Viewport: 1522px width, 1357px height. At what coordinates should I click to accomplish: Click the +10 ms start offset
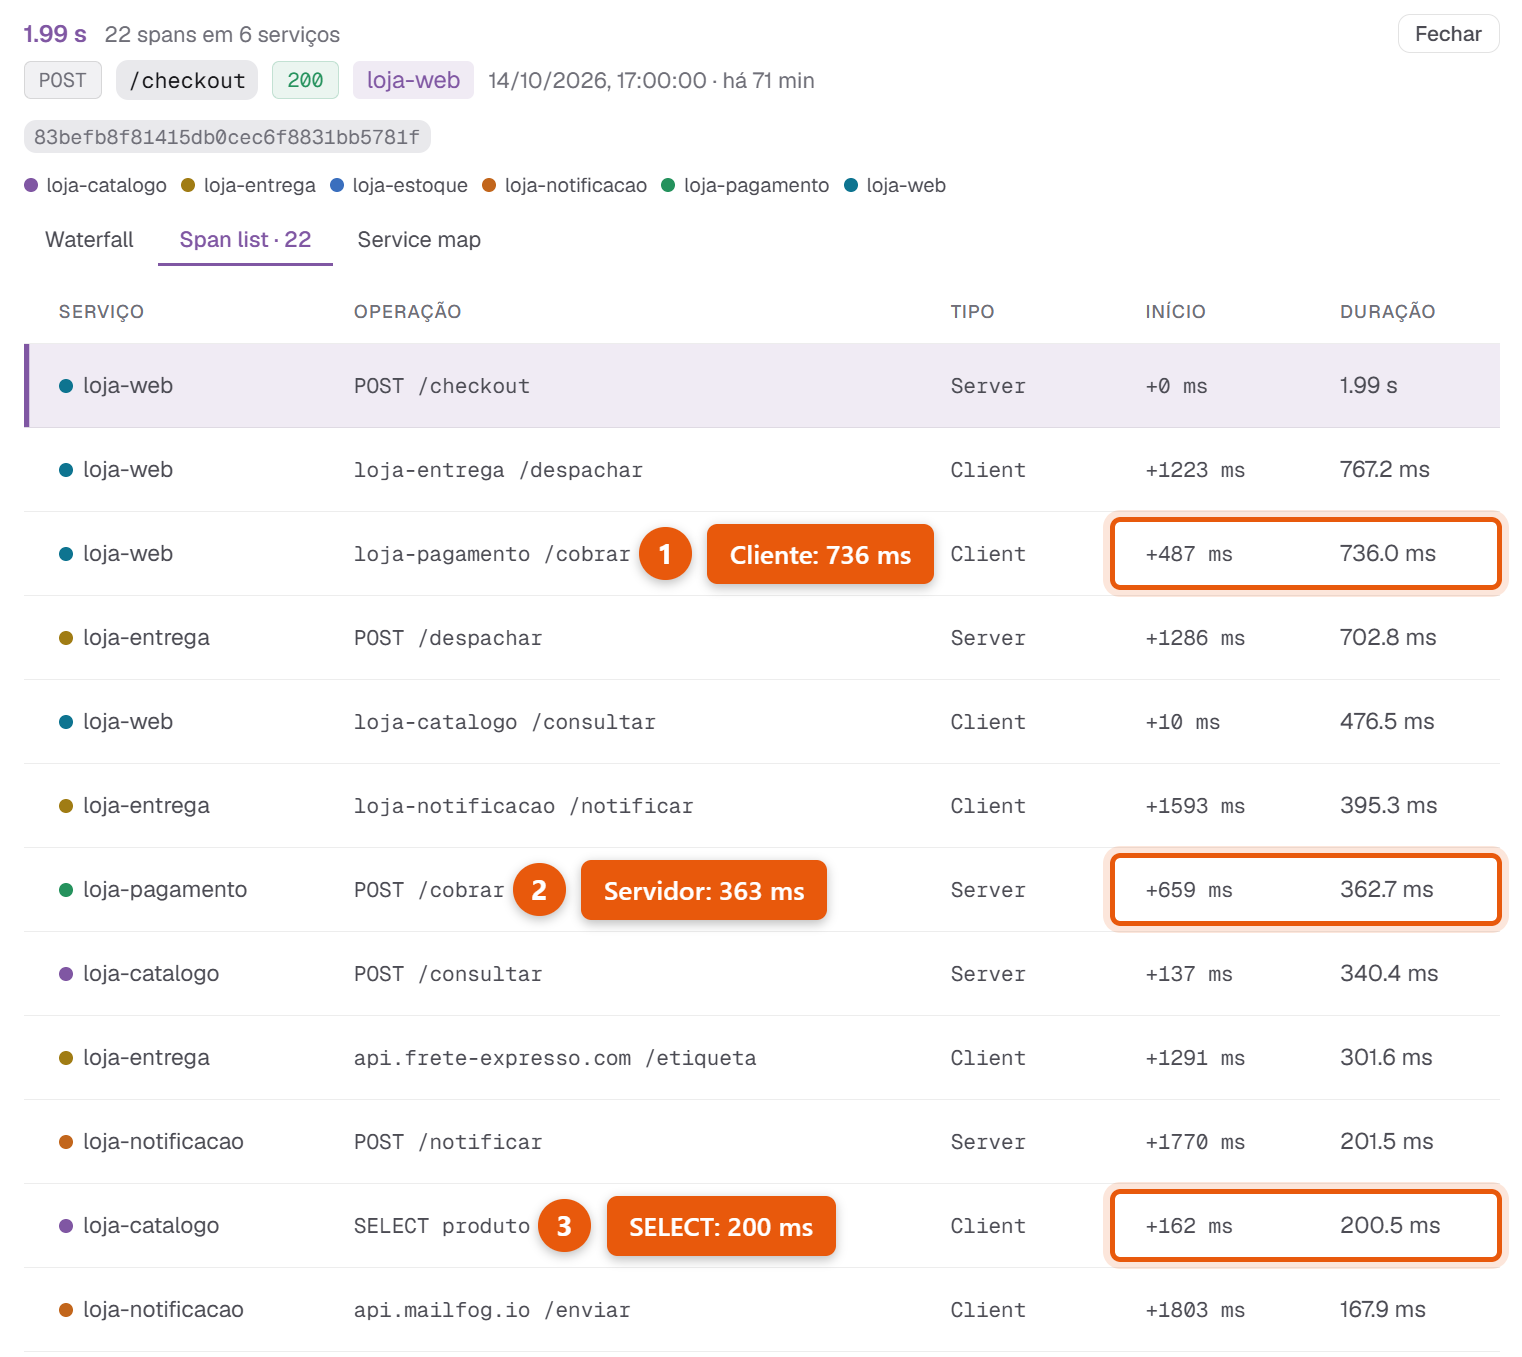pos(1182,722)
